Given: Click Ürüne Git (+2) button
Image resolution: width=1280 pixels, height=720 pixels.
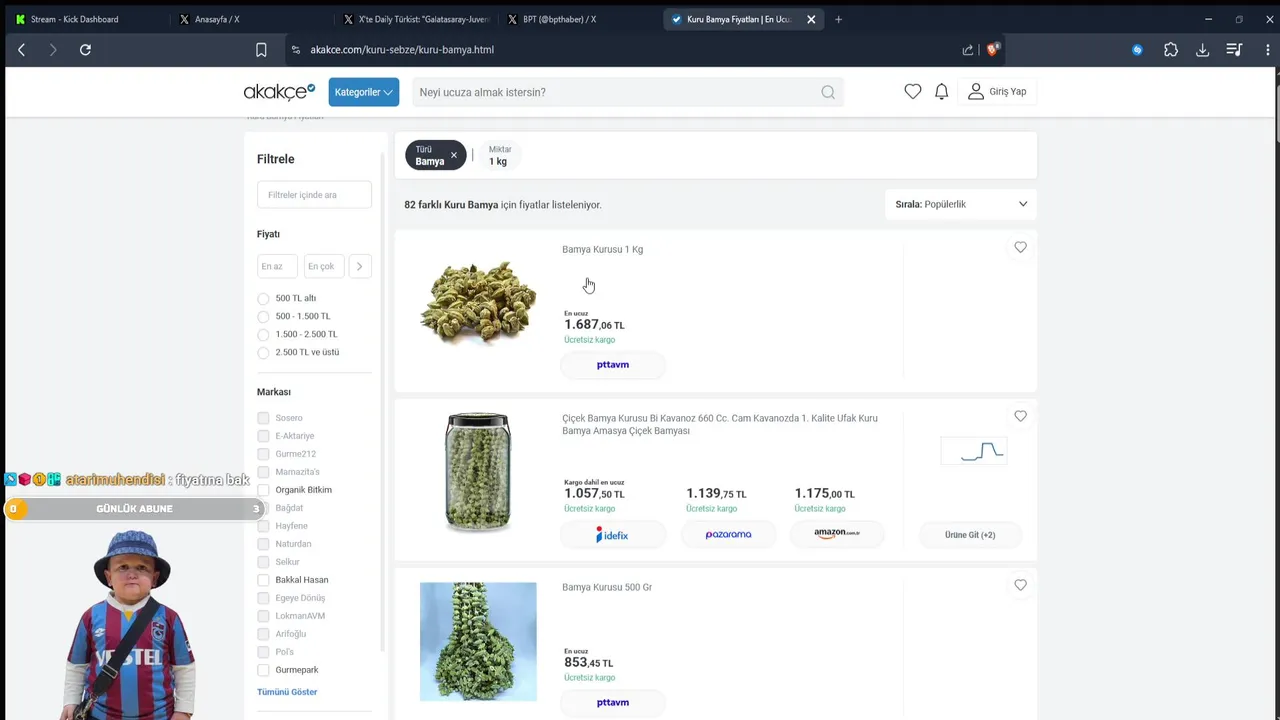Looking at the screenshot, I should point(970,535).
